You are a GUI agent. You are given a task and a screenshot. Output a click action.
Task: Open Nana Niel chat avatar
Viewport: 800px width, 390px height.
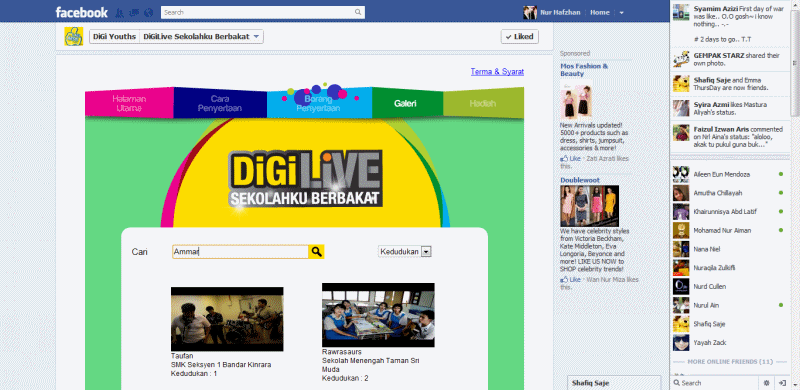pyautogui.click(x=681, y=249)
